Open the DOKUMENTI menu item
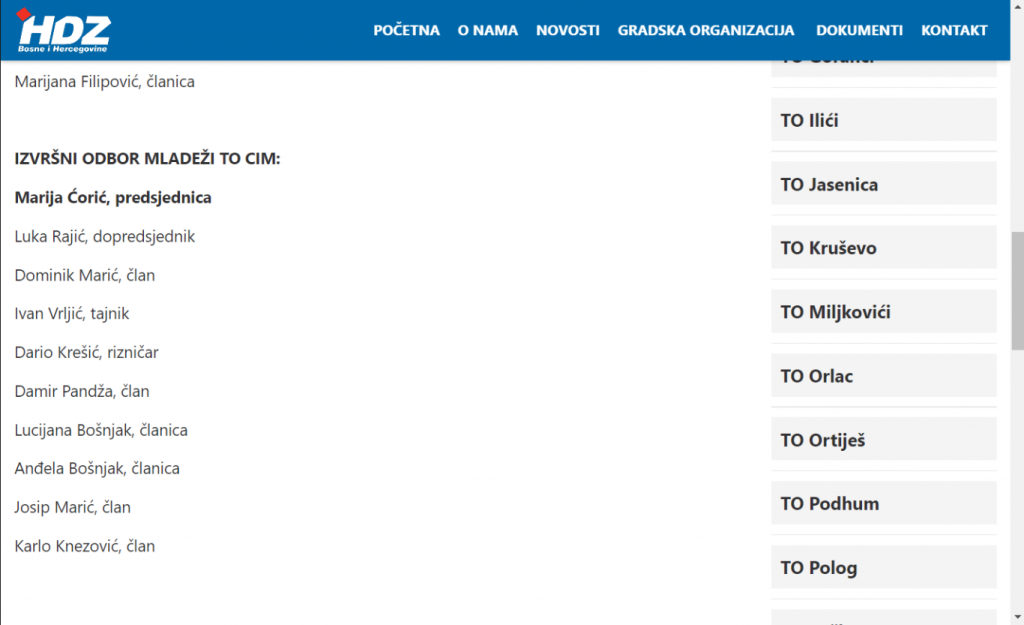Image resolution: width=1024 pixels, height=625 pixels. pos(859,30)
